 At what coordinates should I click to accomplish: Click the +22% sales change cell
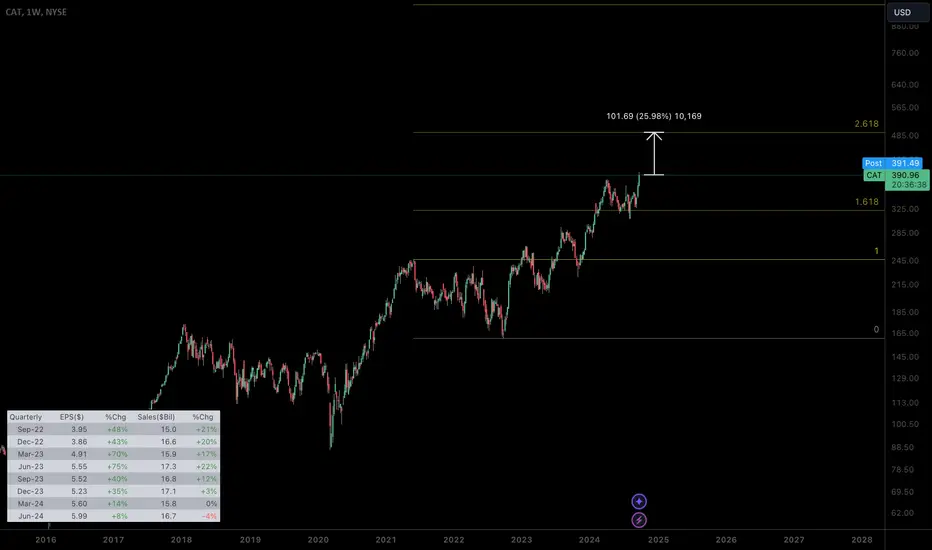[207, 467]
